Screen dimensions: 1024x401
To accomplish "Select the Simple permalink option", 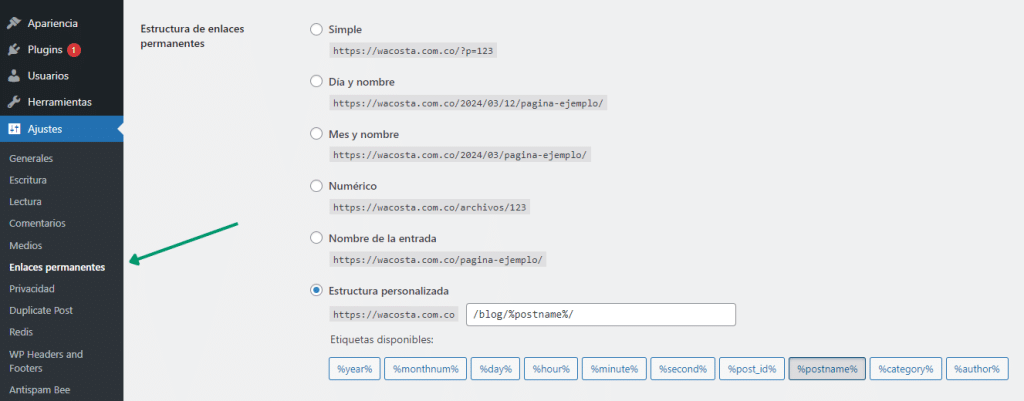I will (x=317, y=29).
